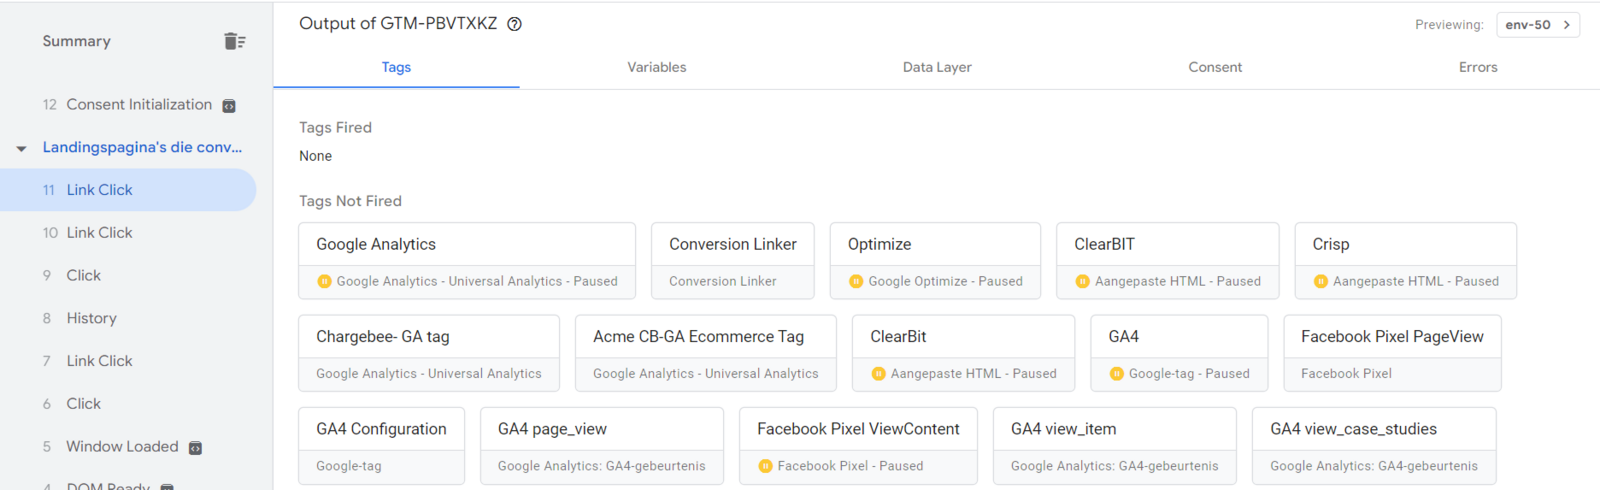
Task: Switch to the Variables tab
Action: pyautogui.click(x=656, y=67)
